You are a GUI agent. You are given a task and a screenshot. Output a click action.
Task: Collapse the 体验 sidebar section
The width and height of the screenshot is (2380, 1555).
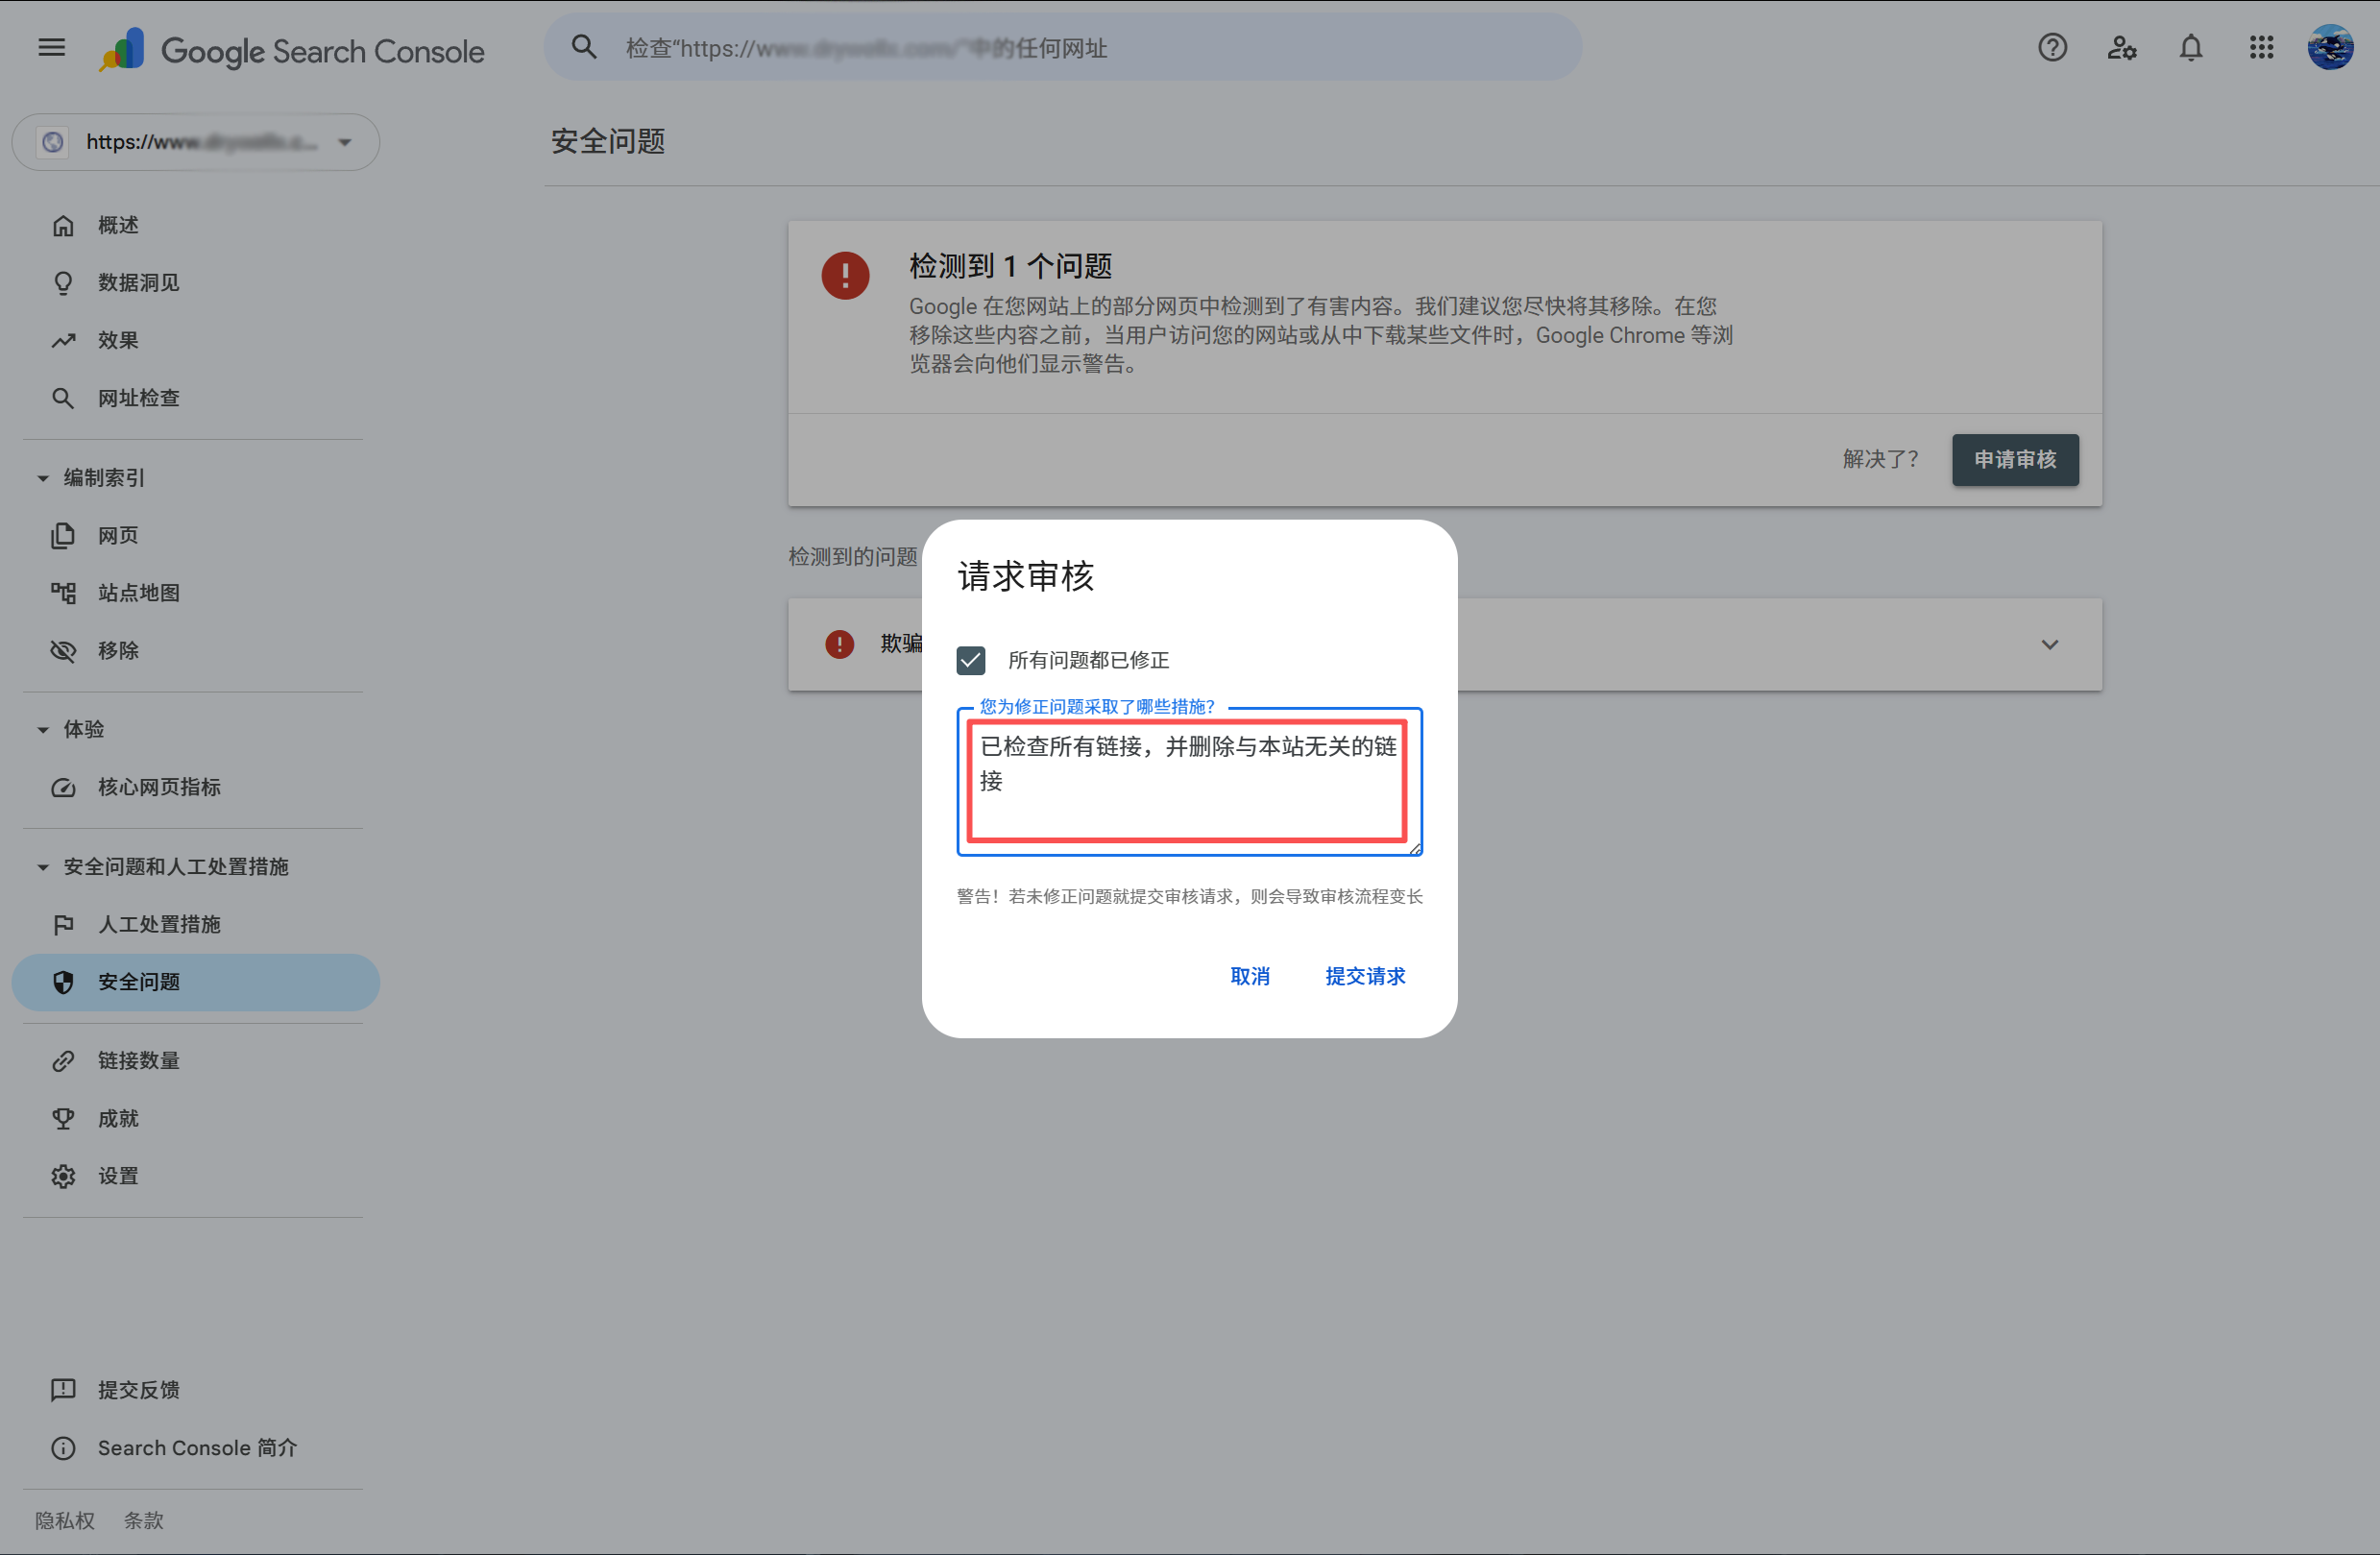coord(43,729)
